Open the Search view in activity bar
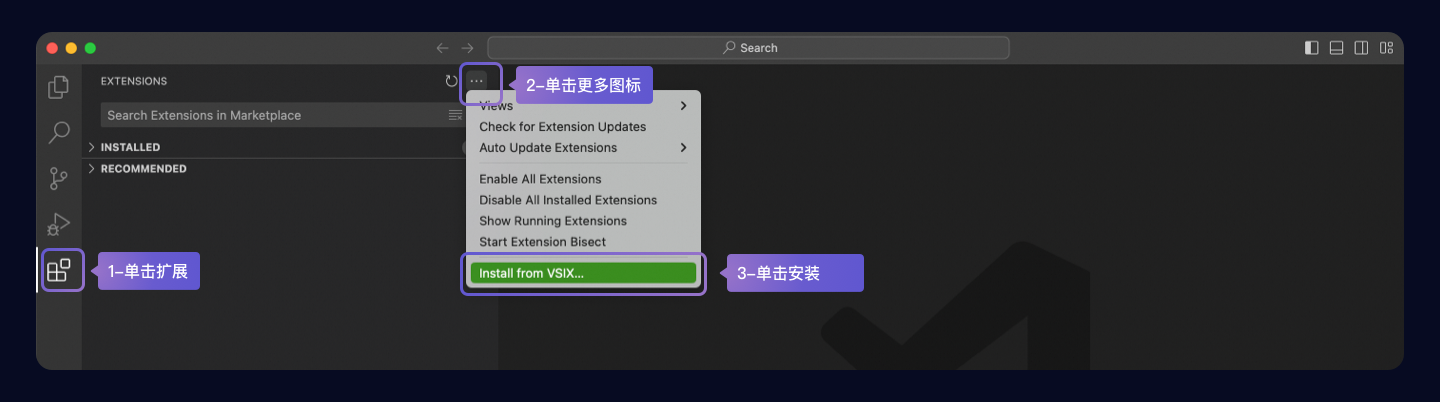Screen dimensions: 1440x402 59,132
